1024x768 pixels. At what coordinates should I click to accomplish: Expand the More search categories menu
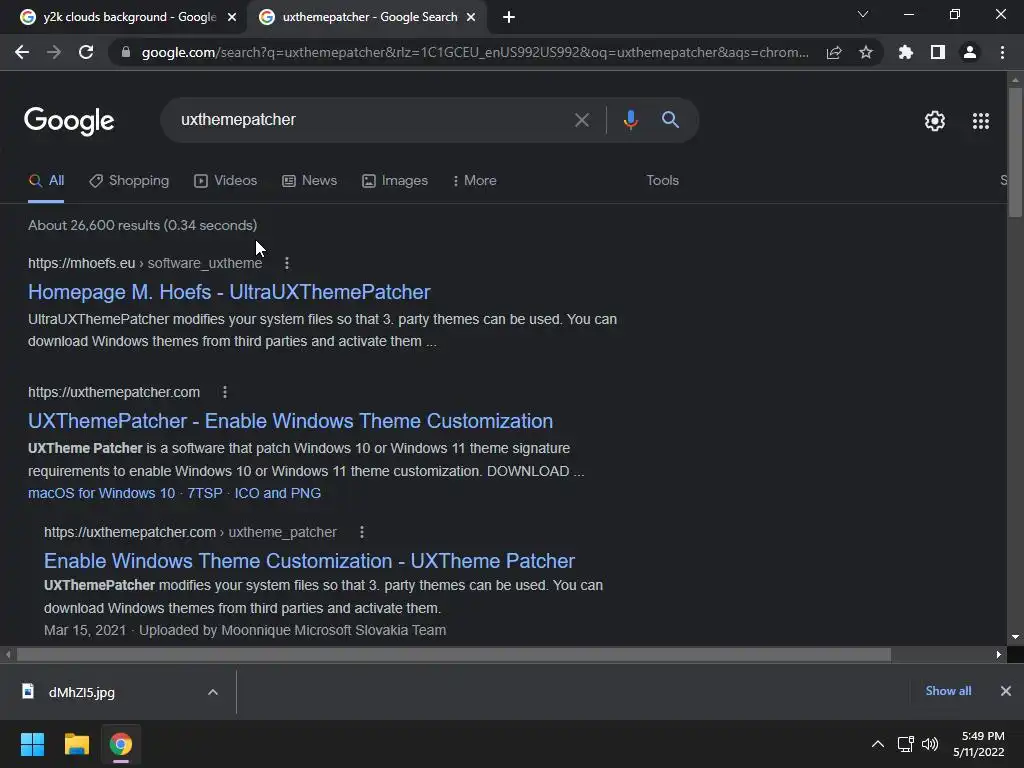pyautogui.click(x=475, y=181)
